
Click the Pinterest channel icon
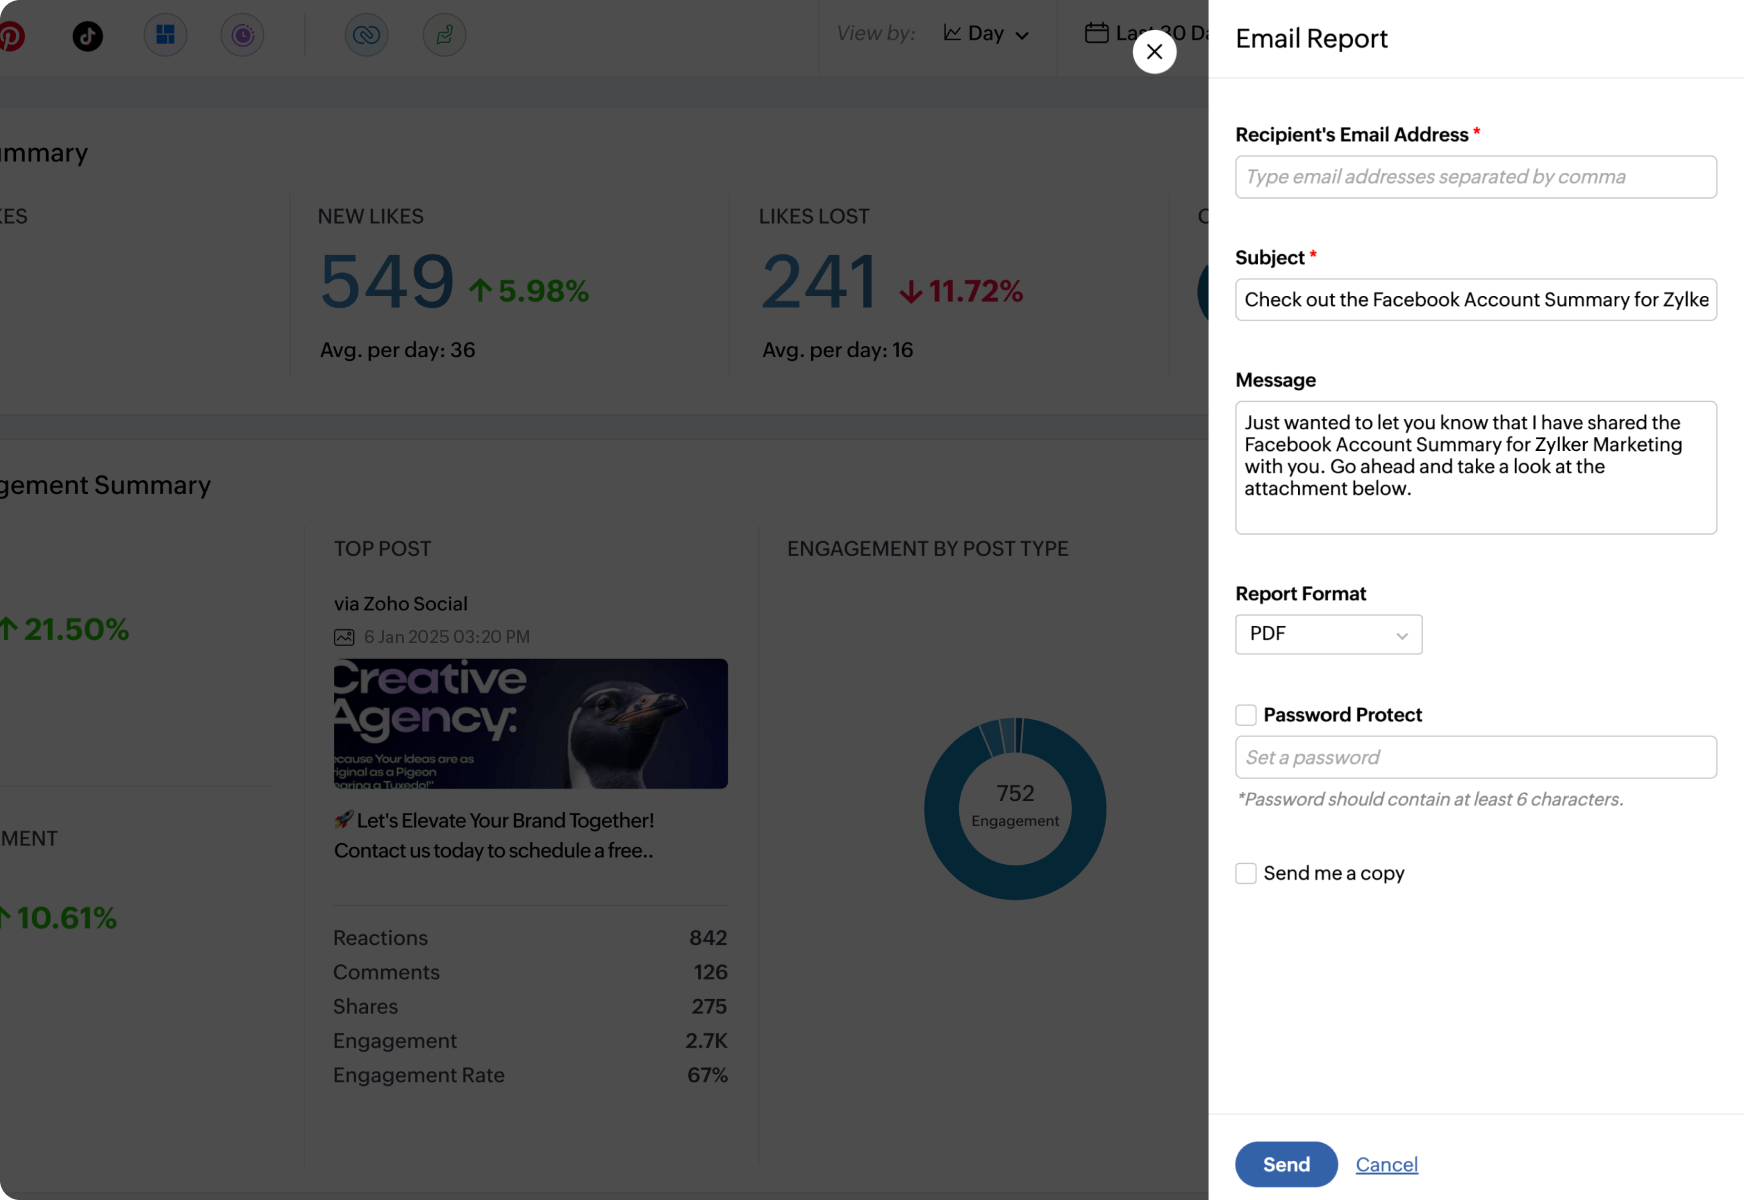[11, 36]
